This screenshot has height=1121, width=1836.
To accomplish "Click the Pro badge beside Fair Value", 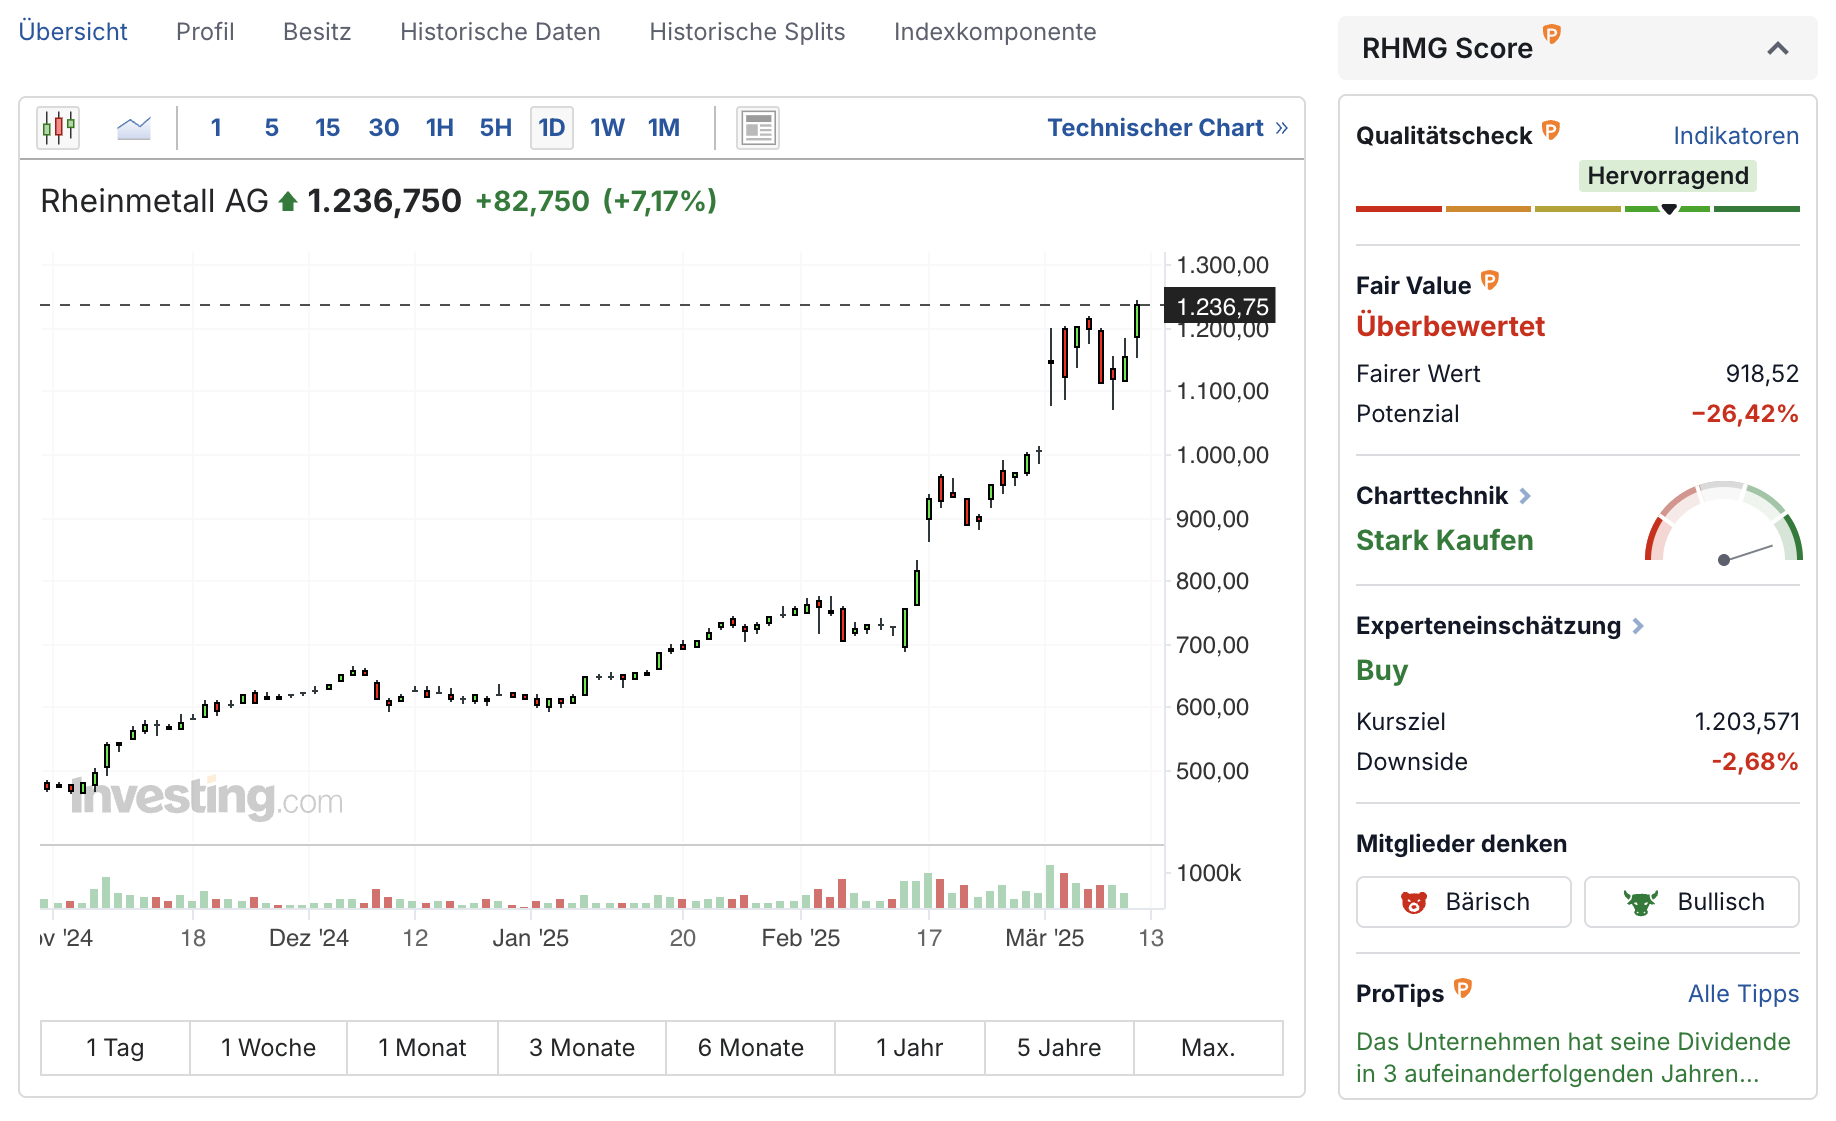I will click(1490, 280).
